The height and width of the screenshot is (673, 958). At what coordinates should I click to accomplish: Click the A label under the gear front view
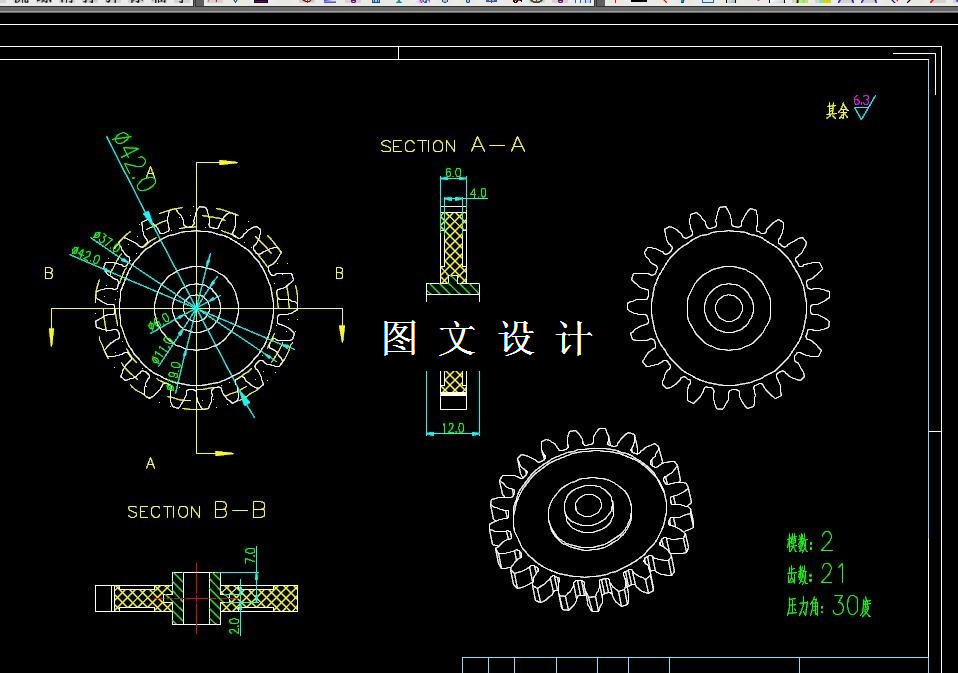(x=150, y=464)
